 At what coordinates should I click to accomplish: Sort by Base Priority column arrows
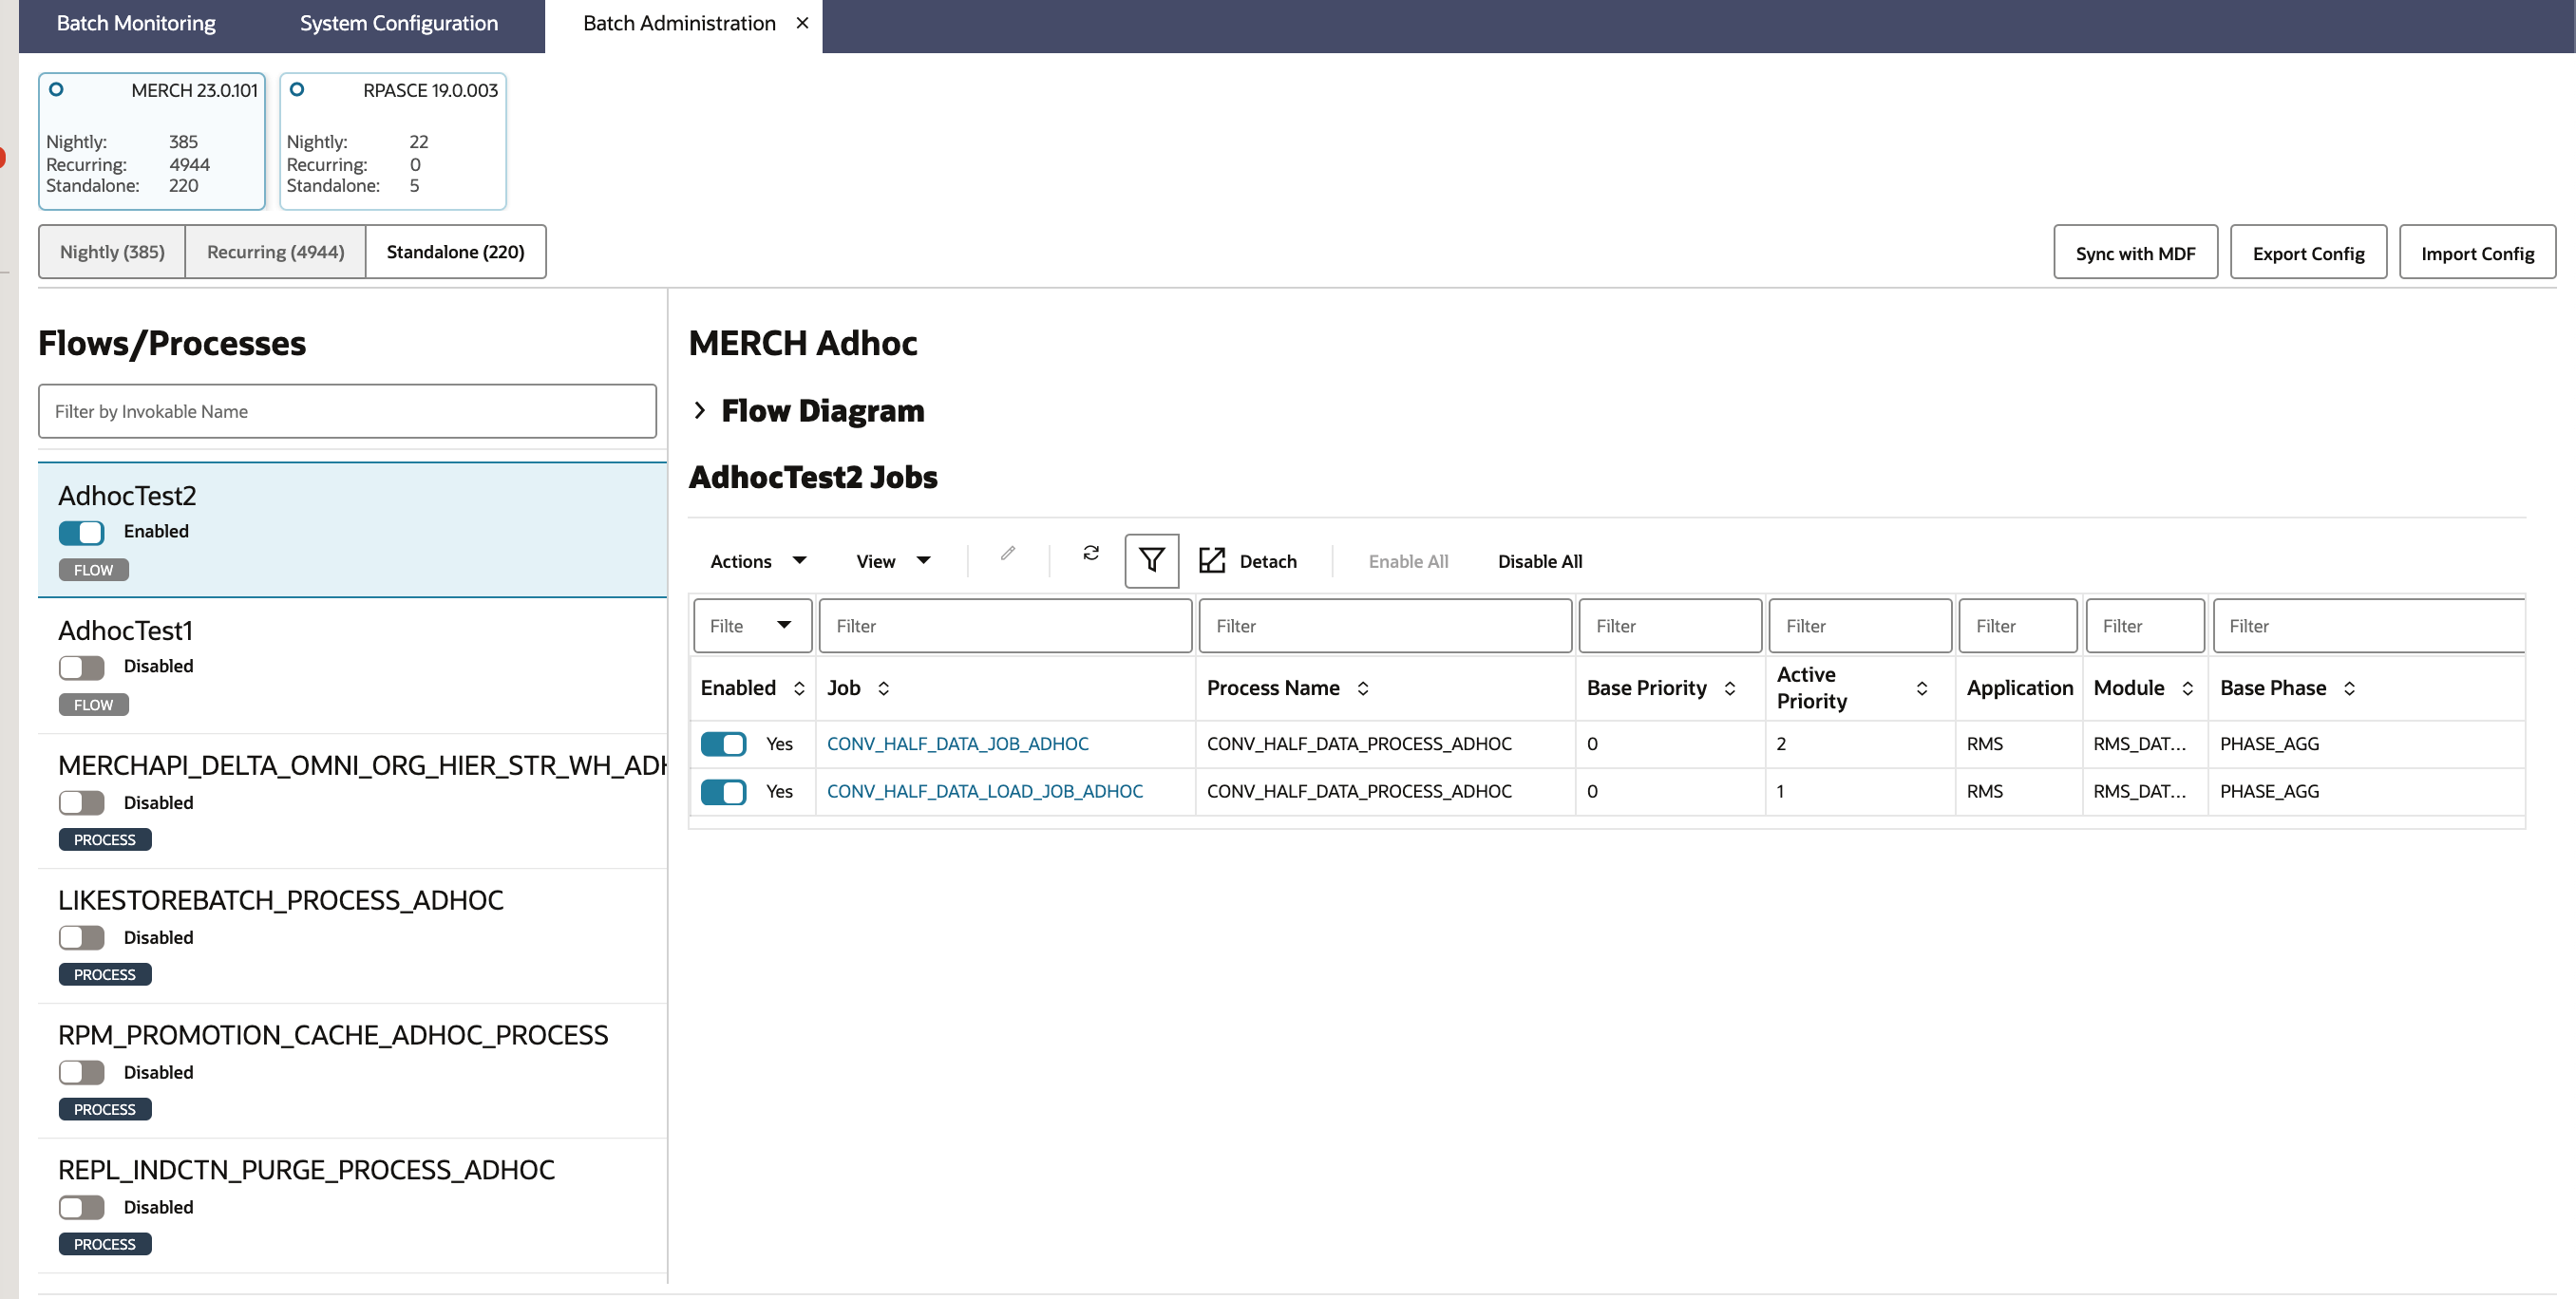1730,688
